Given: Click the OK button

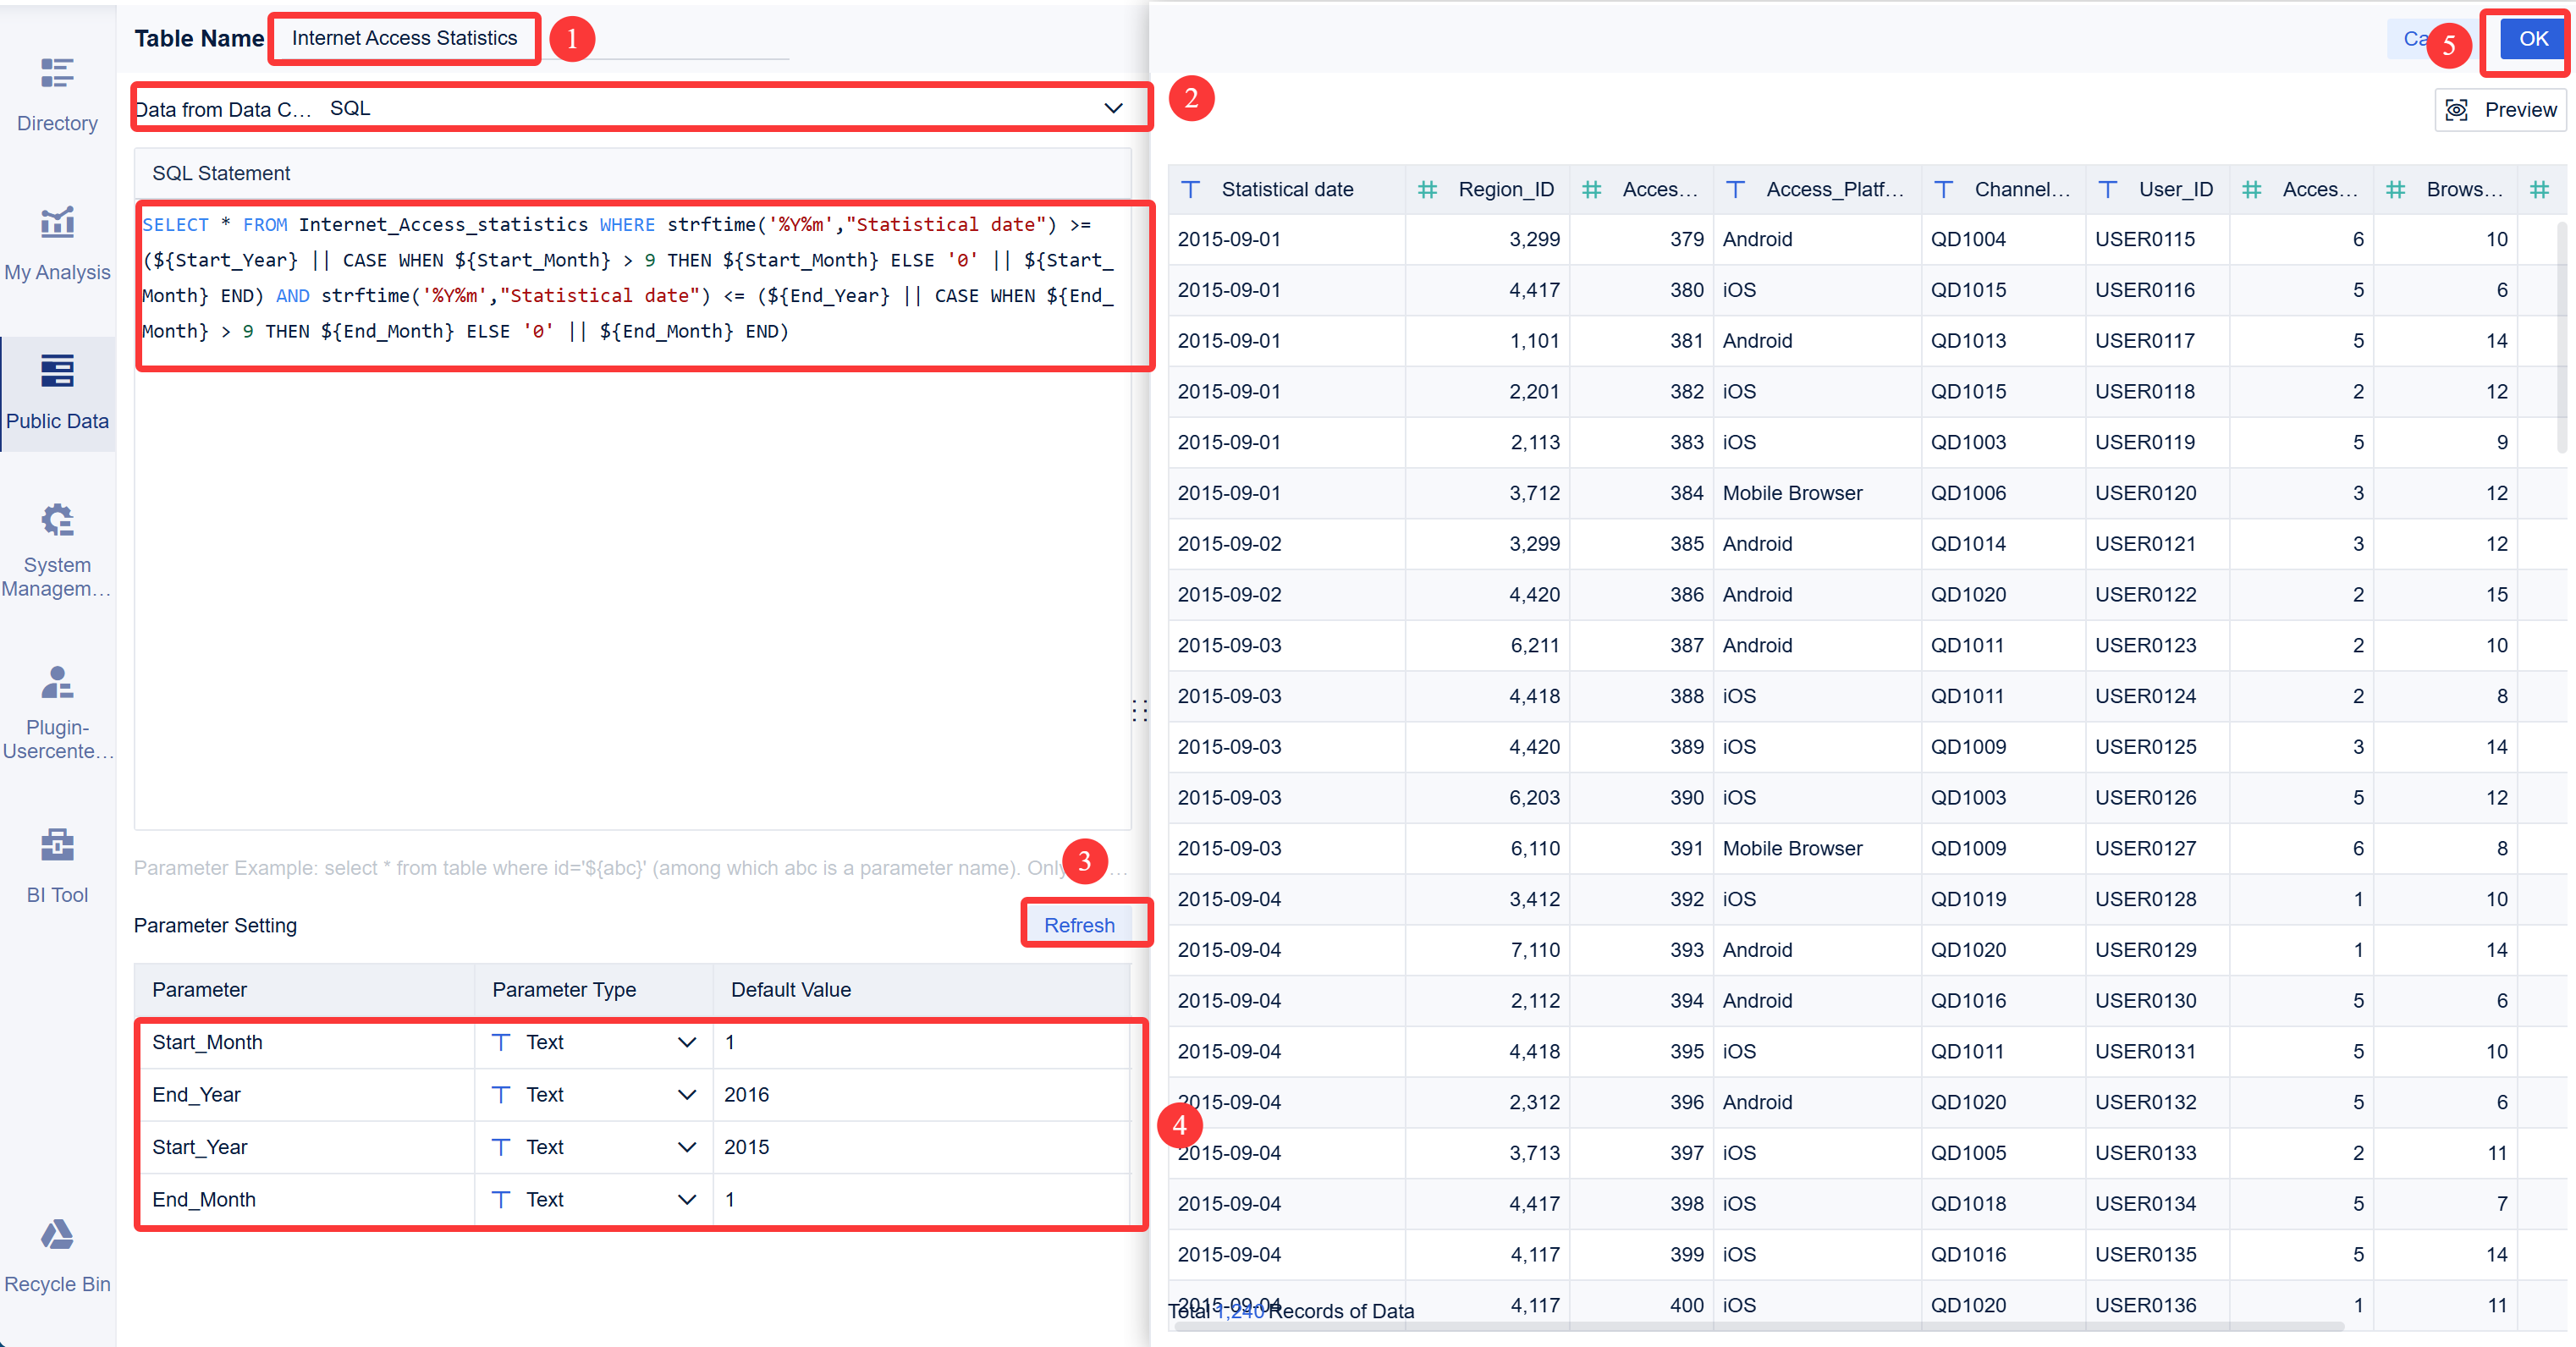Looking at the screenshot, I should tap(2532, 39).
